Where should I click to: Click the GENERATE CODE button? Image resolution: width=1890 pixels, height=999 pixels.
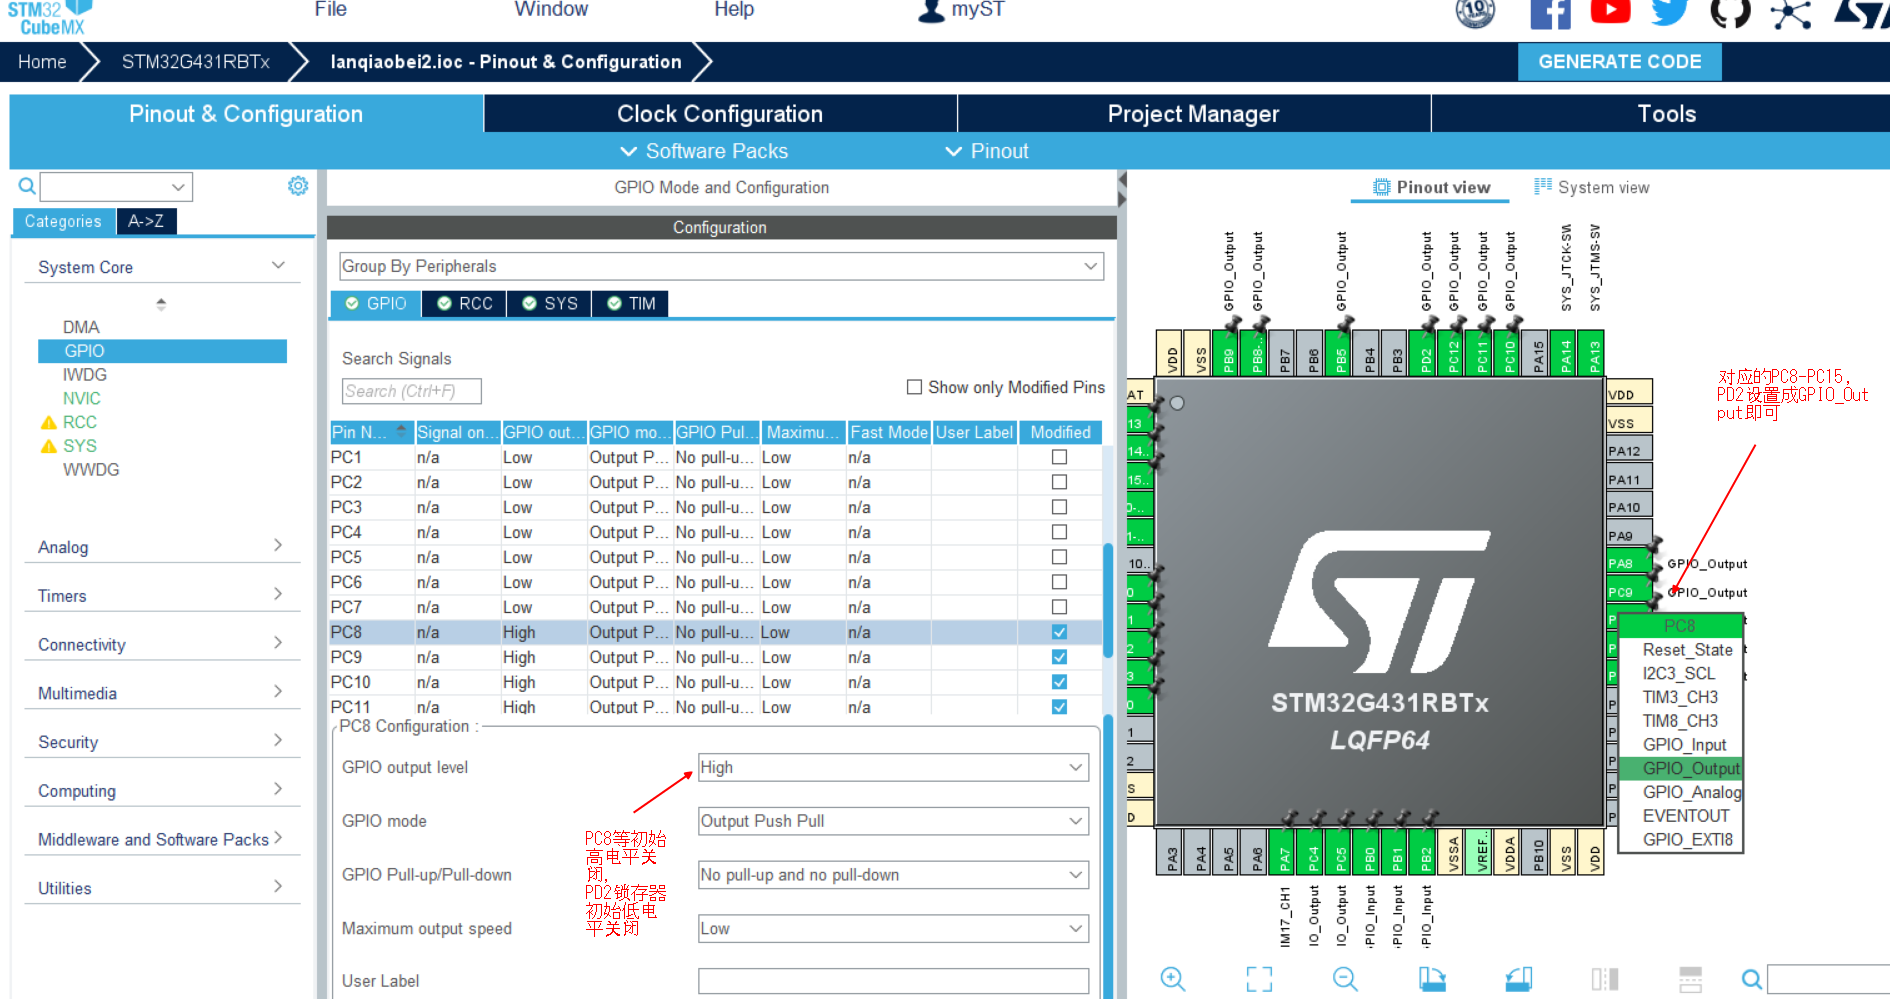click(x=1619, y=62)
